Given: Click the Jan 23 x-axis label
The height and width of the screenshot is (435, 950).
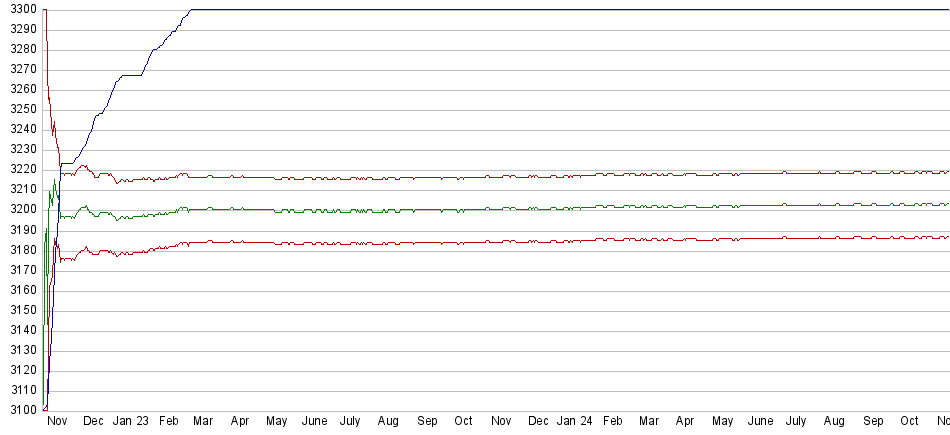Looking at the screenshot, I should [131, 423].
